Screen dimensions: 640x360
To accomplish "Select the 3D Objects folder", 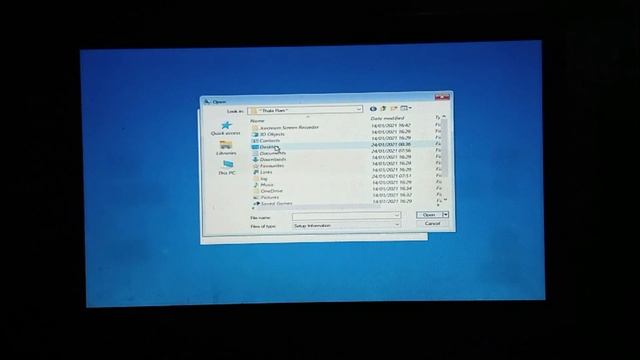I will 268,134.
